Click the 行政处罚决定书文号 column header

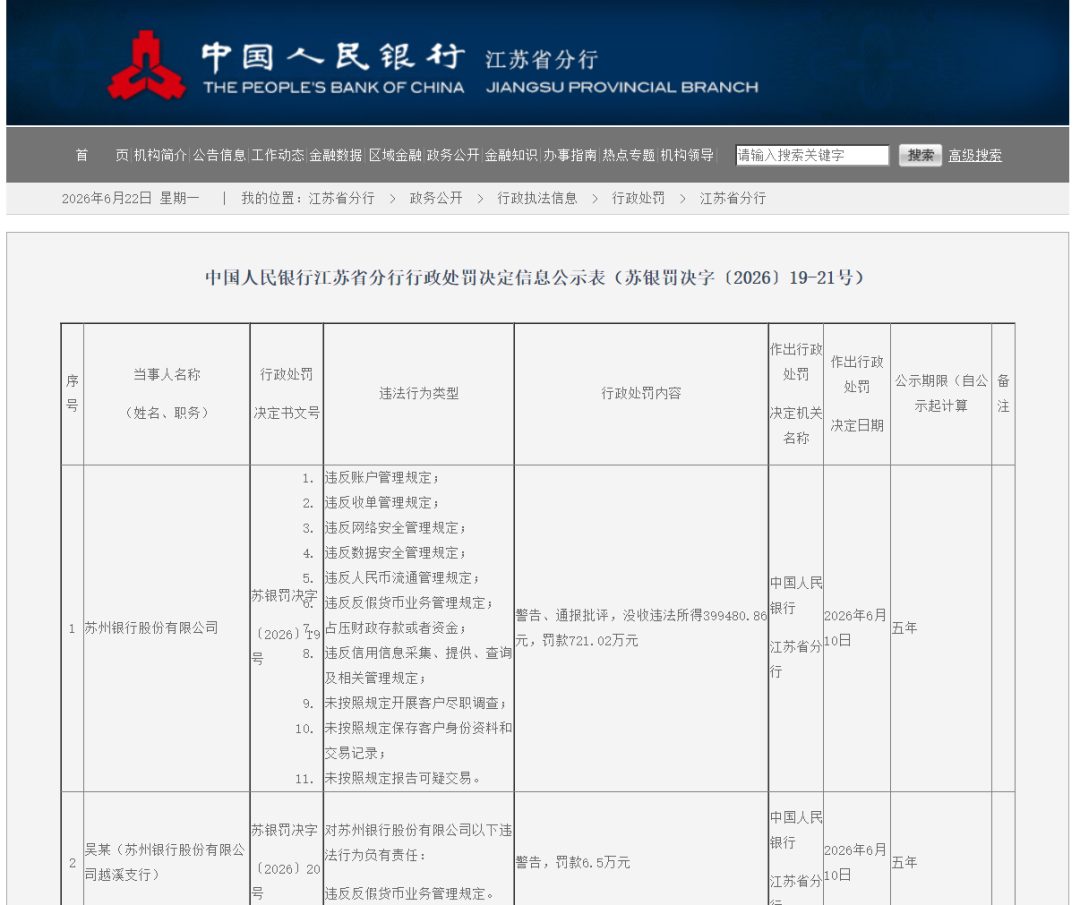[x=287, y=393]
